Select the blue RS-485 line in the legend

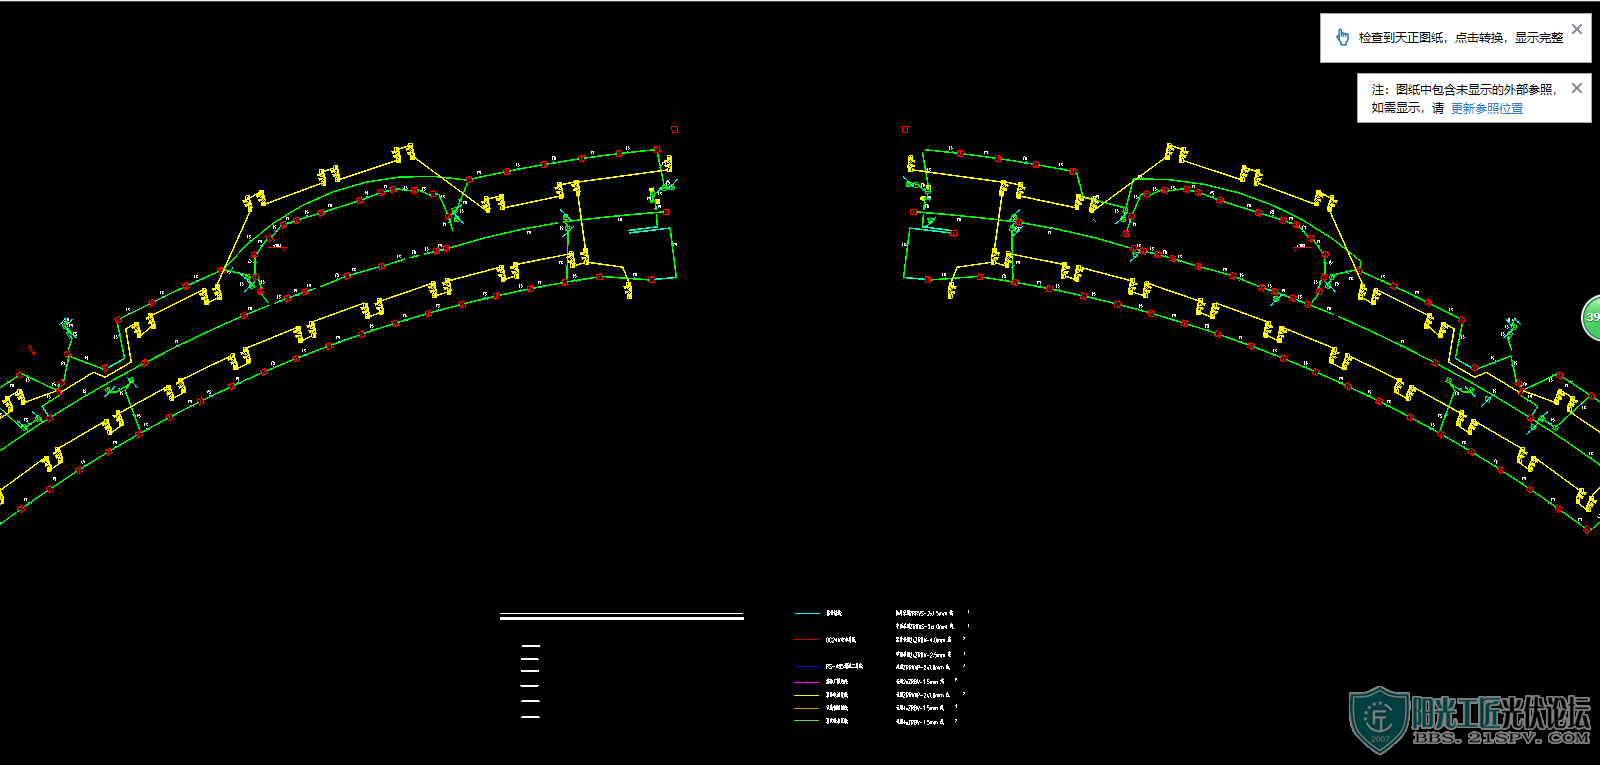[x=806, y=666]
